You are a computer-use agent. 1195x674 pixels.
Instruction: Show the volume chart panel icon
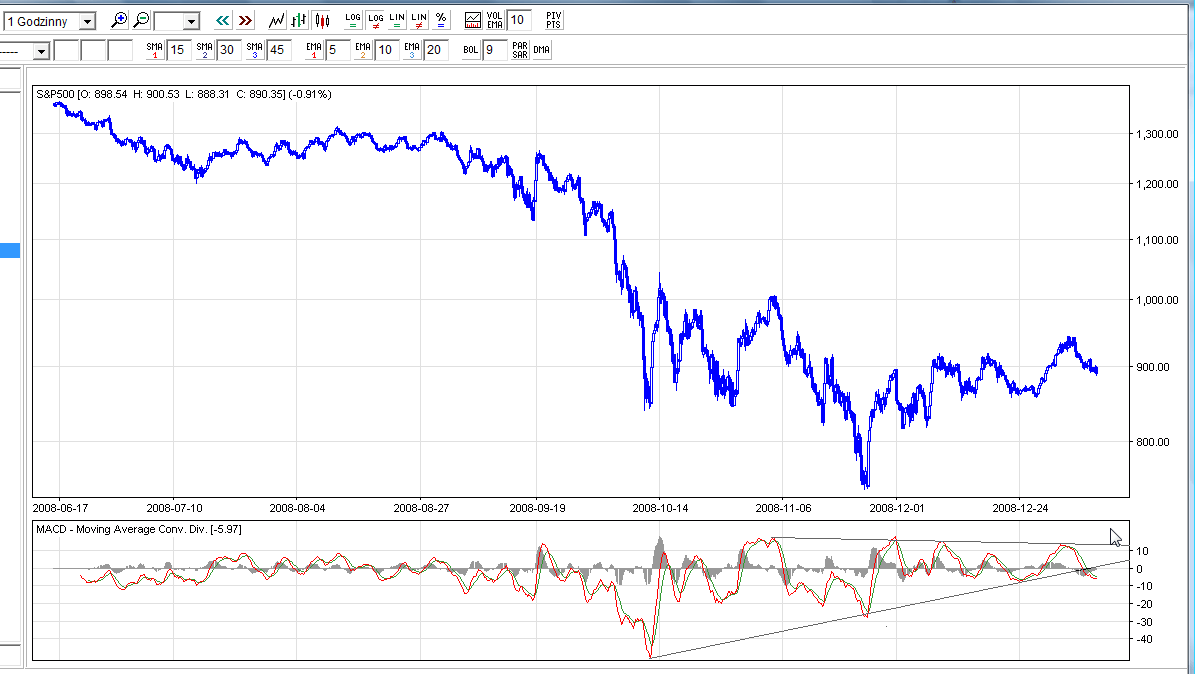(473, 20)
